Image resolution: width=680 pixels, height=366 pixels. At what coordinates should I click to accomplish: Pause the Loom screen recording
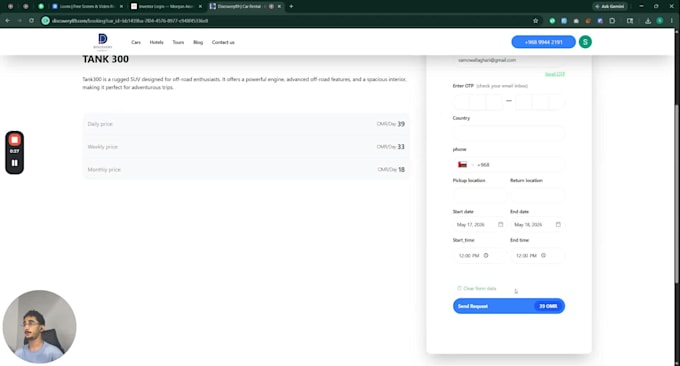14,163
